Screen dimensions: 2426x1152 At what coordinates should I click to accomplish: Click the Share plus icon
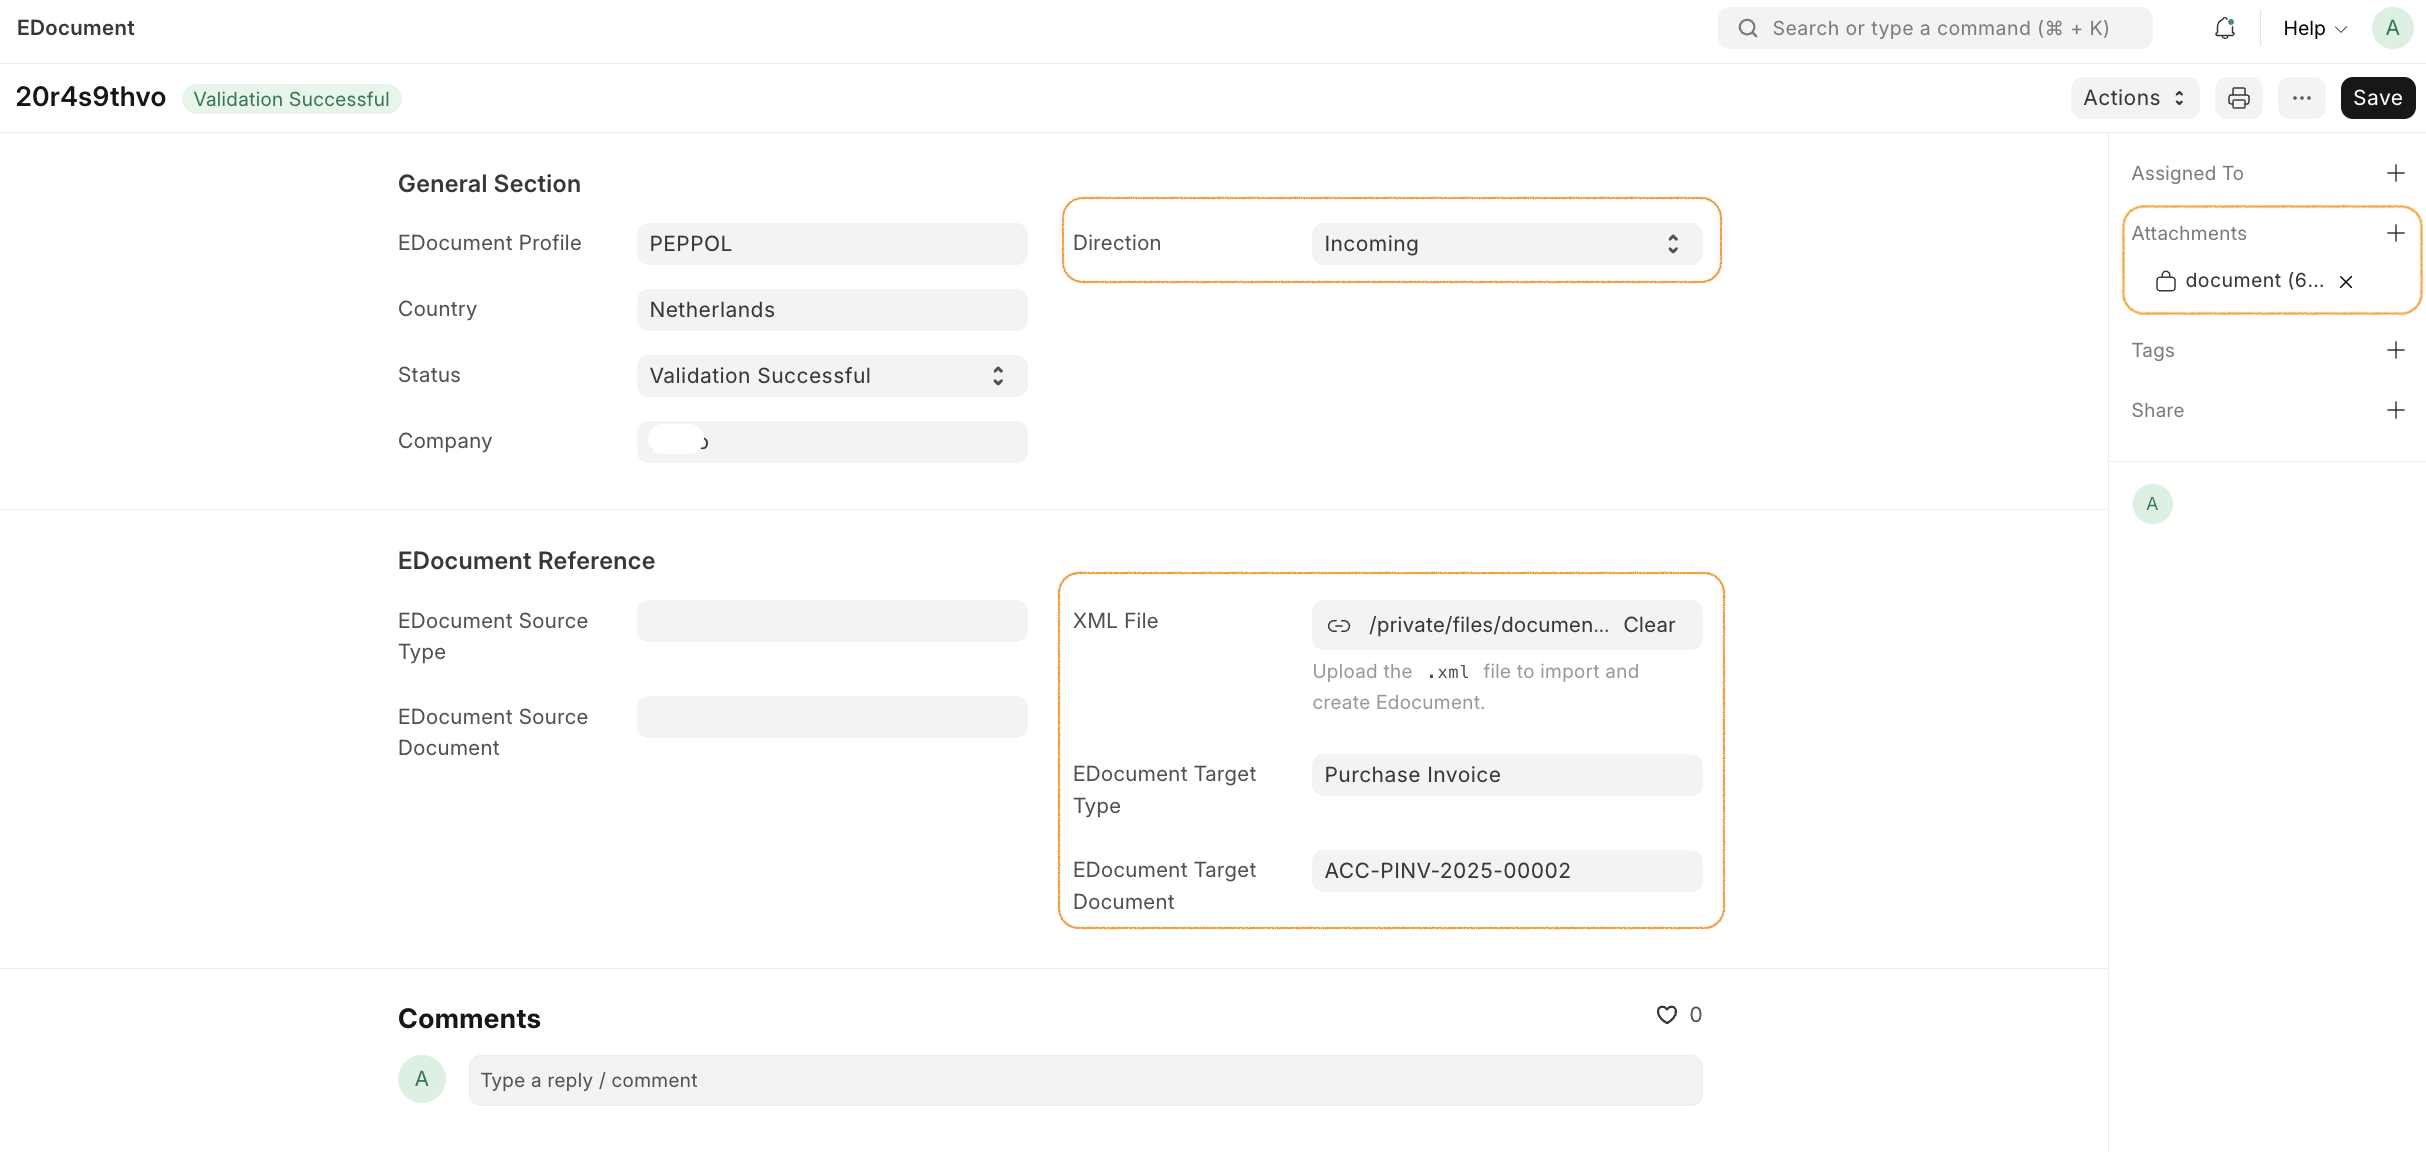click(2395, 410)
